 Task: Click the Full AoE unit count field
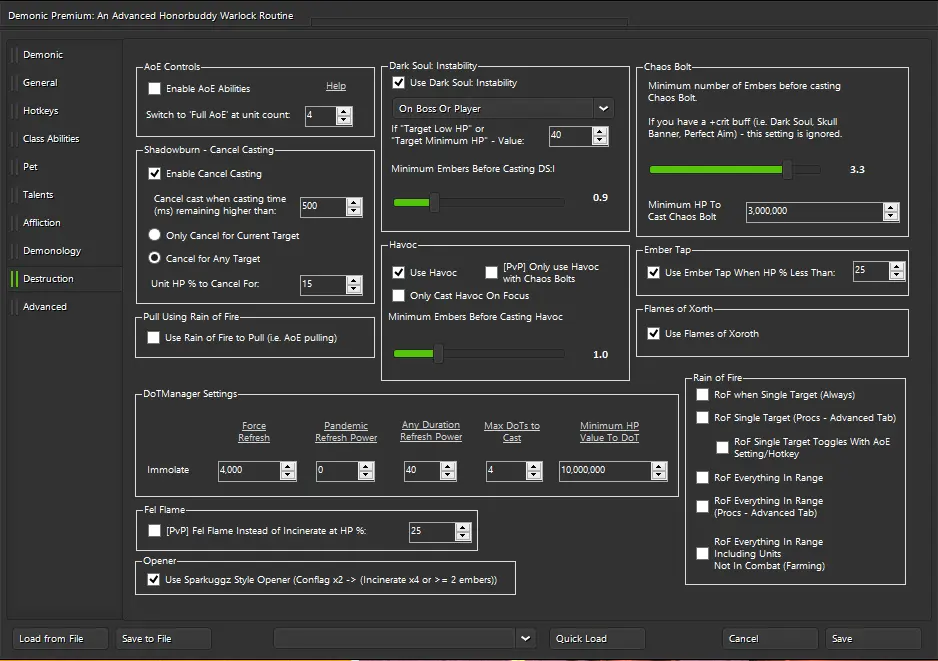click(x=321, y=115)
